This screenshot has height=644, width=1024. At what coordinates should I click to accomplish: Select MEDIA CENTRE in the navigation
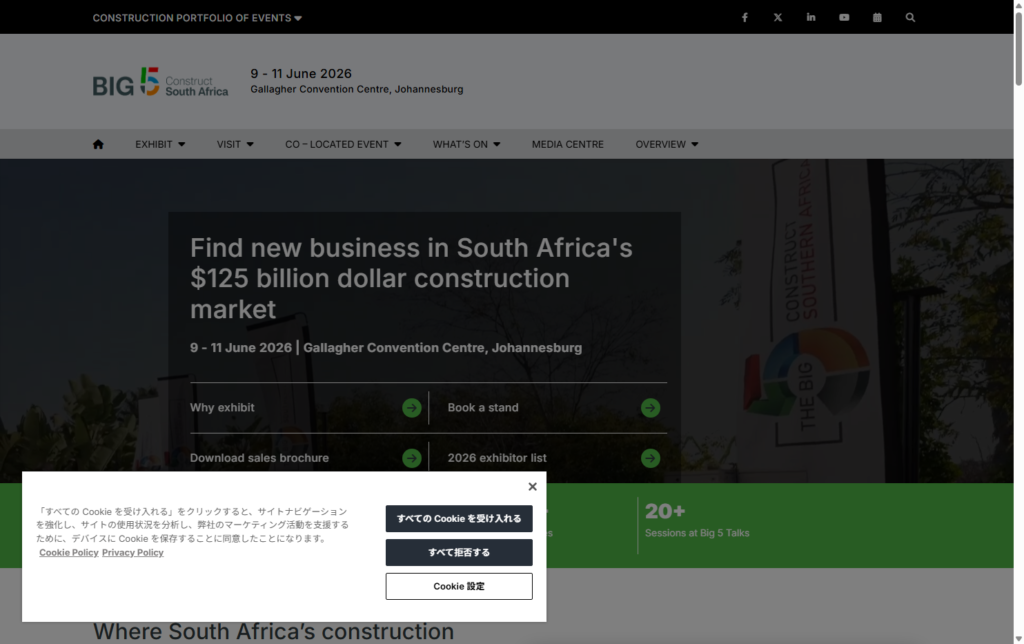pyautogui.click(x=567, y=144)
